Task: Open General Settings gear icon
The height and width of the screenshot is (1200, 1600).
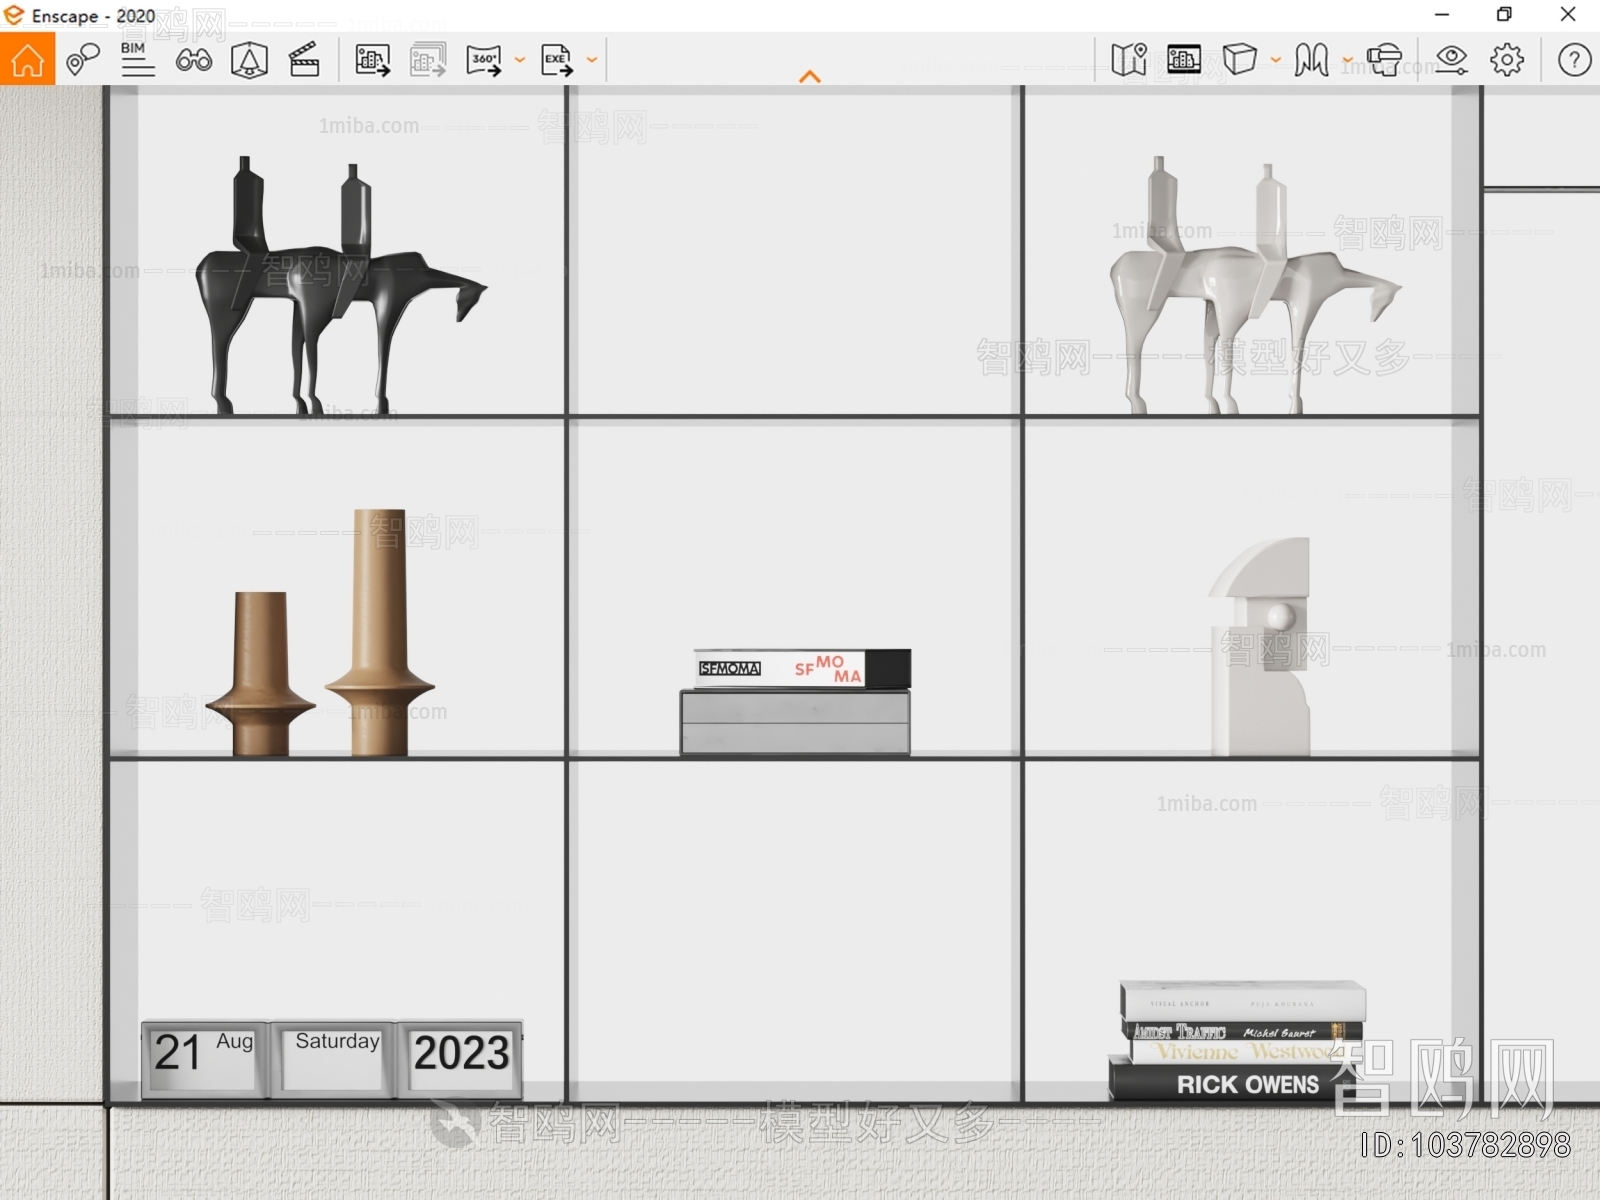Action: click(1507, 60)
